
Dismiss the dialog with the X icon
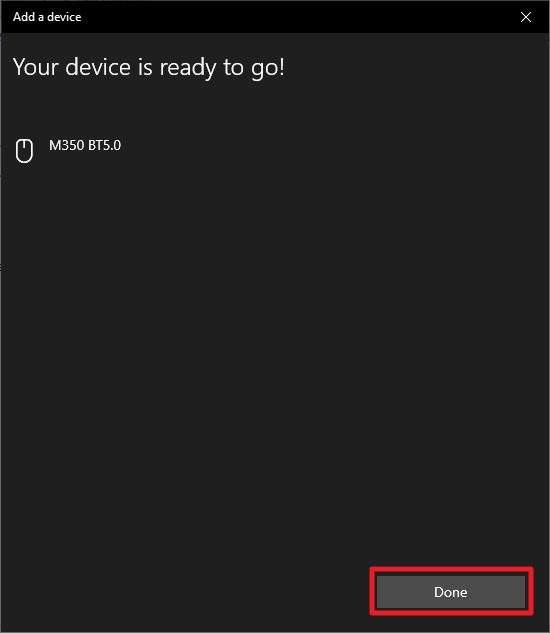[x=525, y=17]
